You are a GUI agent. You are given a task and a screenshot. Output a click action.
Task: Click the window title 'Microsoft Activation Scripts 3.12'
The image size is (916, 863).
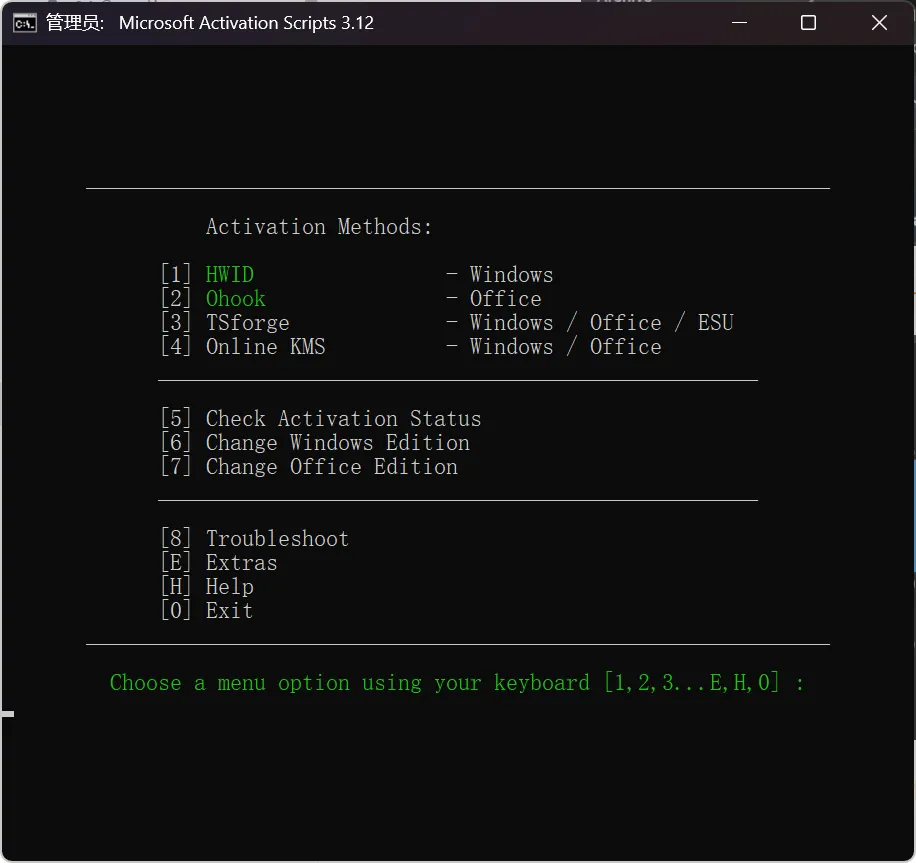246,23
